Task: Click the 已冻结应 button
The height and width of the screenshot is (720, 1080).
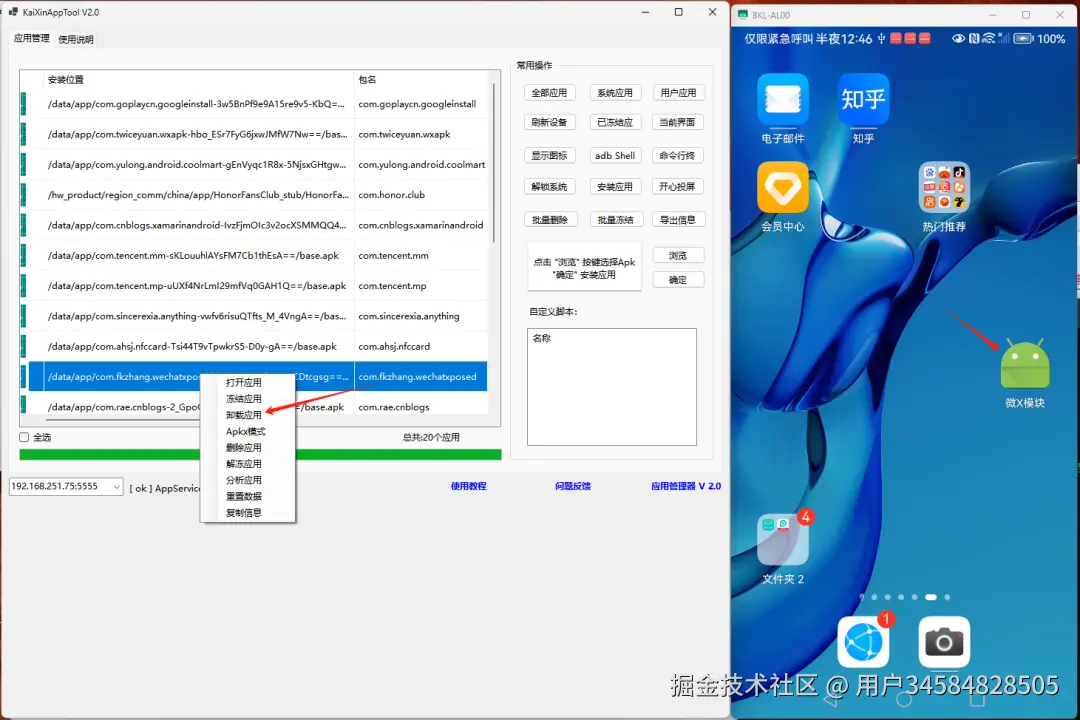Action: click(615, 122)
